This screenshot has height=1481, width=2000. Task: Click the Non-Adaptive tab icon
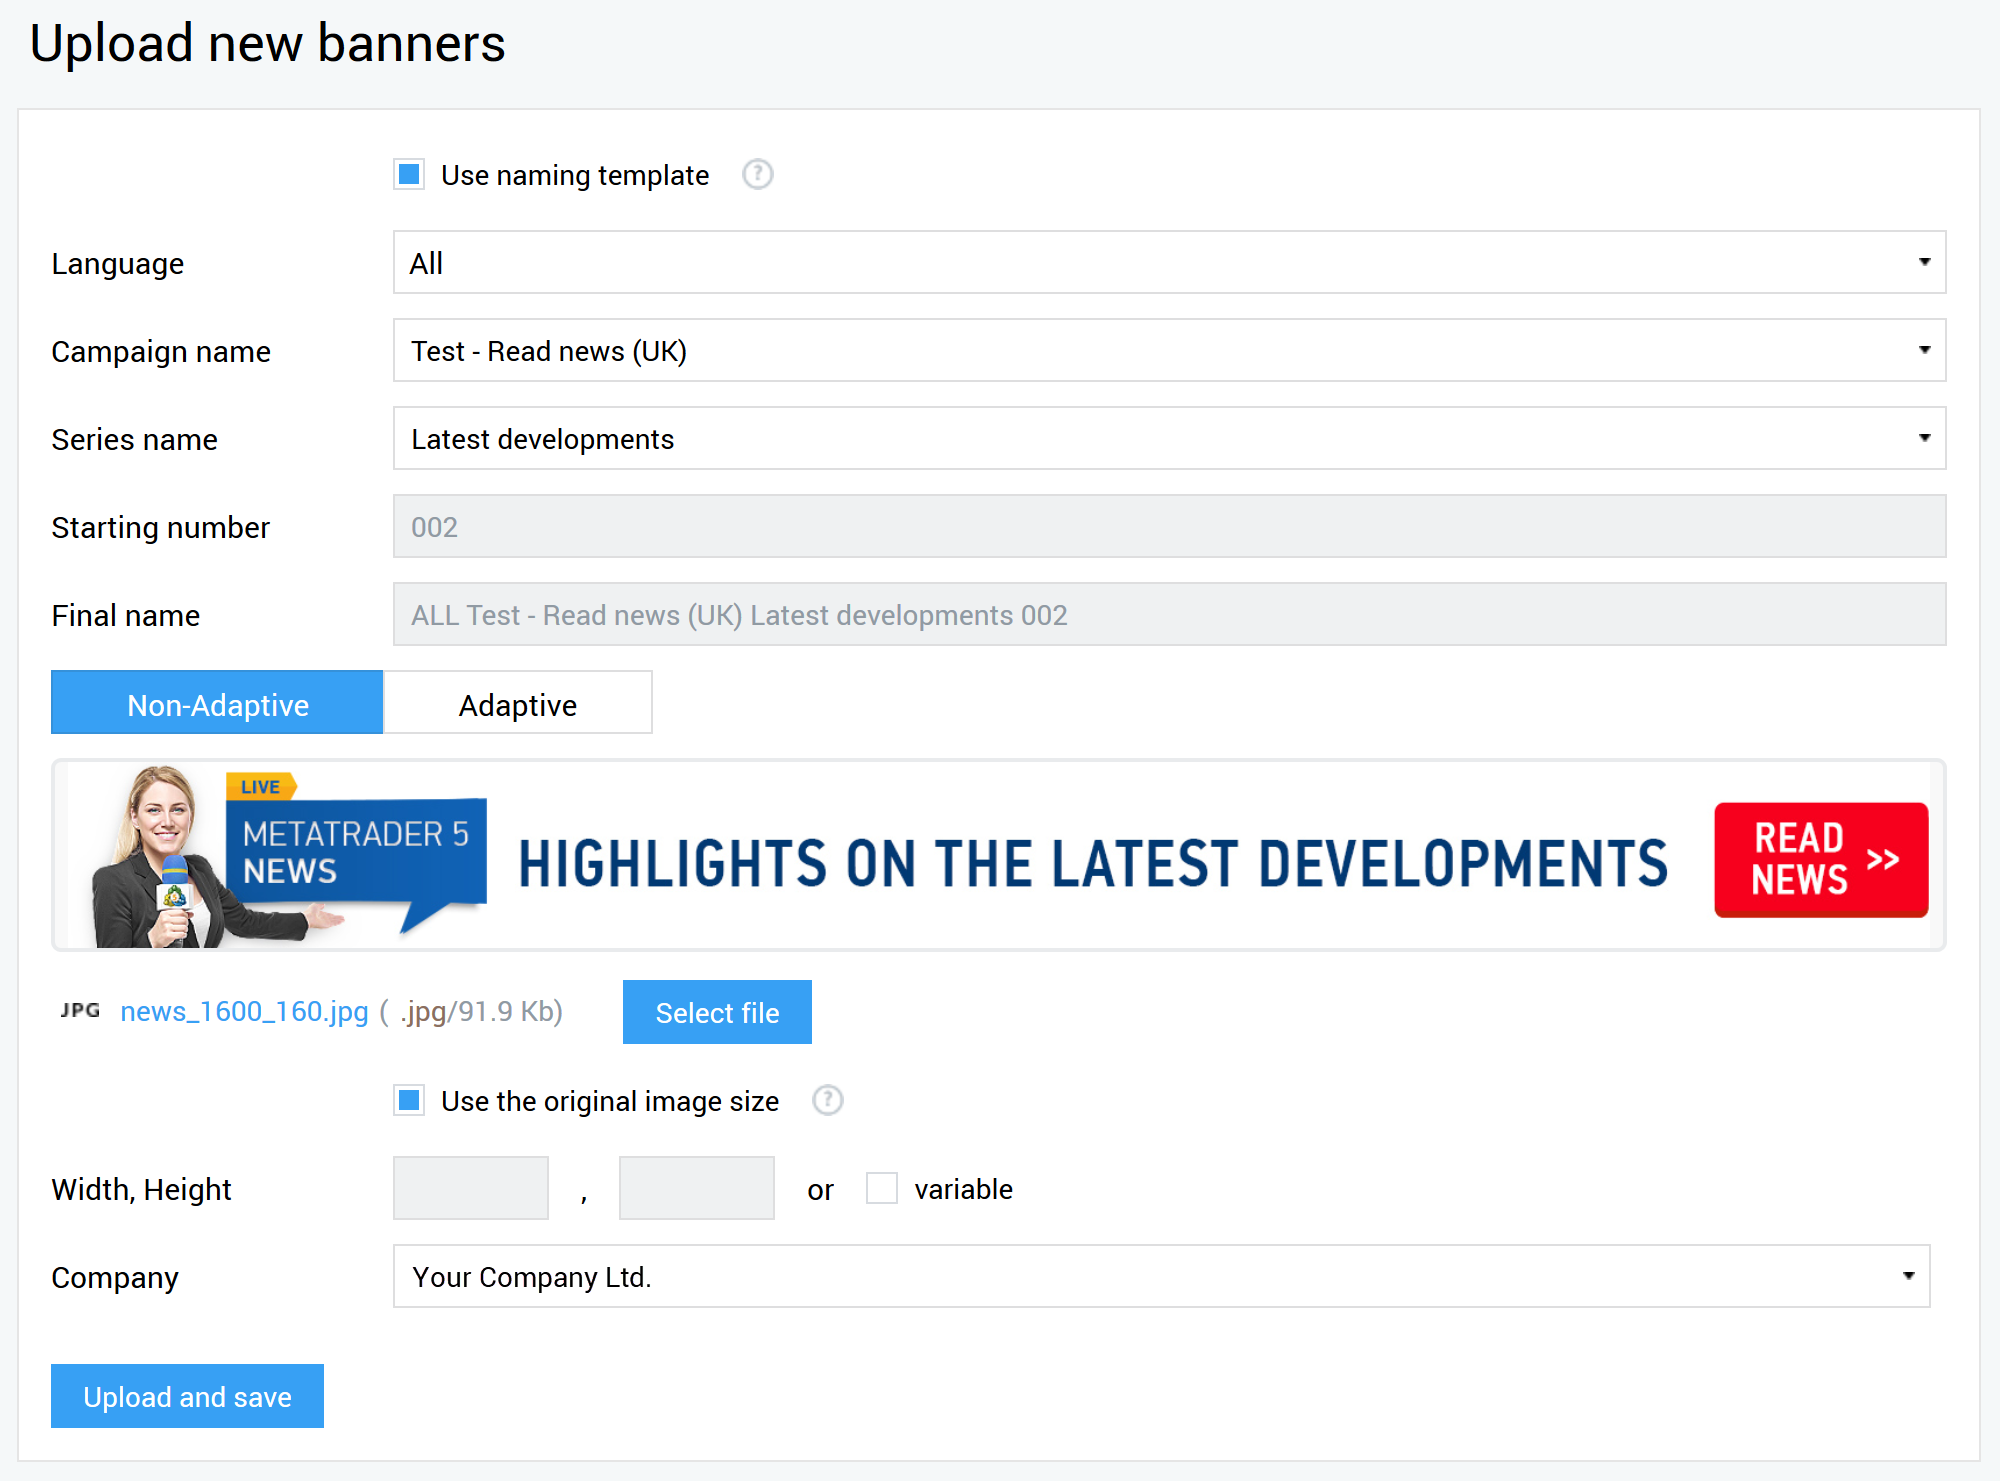click(x=218, y=703)
